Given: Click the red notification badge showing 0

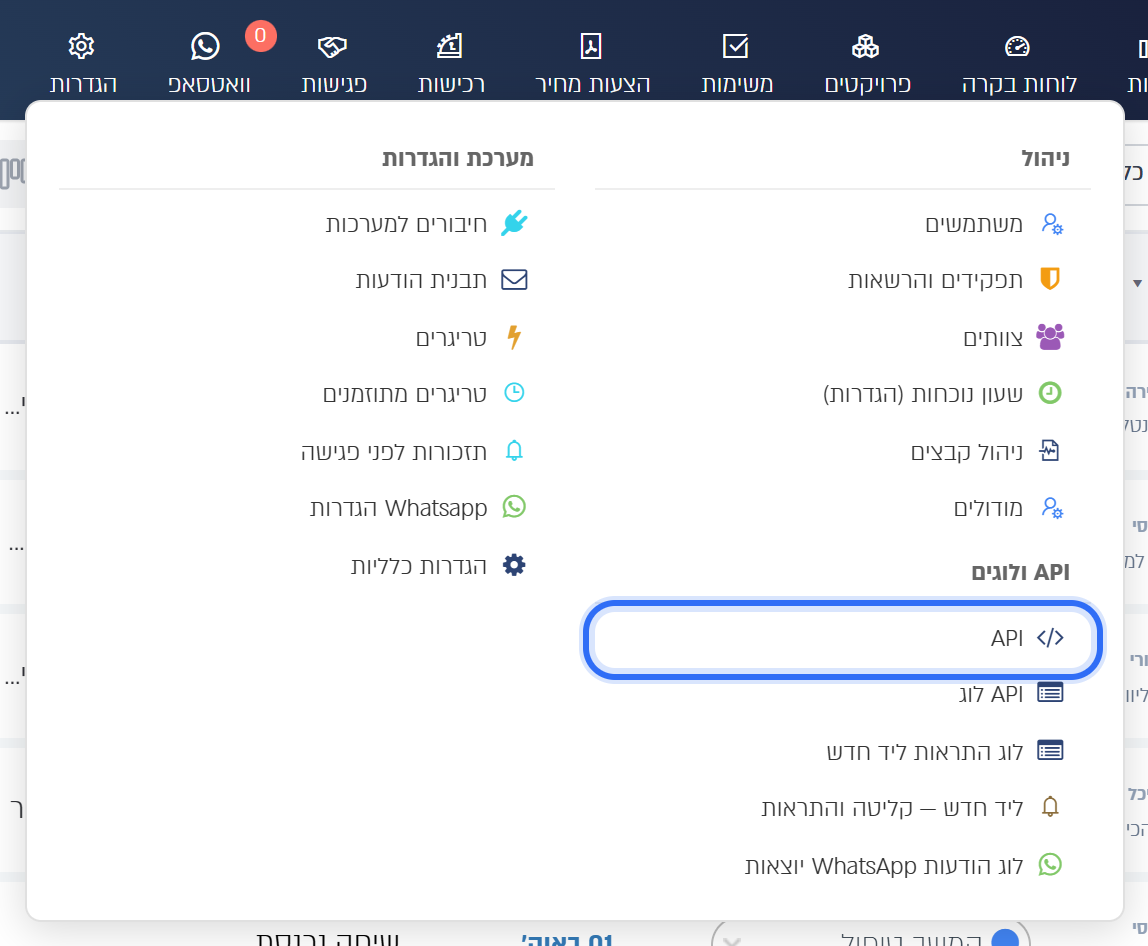Looking at the screenshot, I should pos(261,36).
